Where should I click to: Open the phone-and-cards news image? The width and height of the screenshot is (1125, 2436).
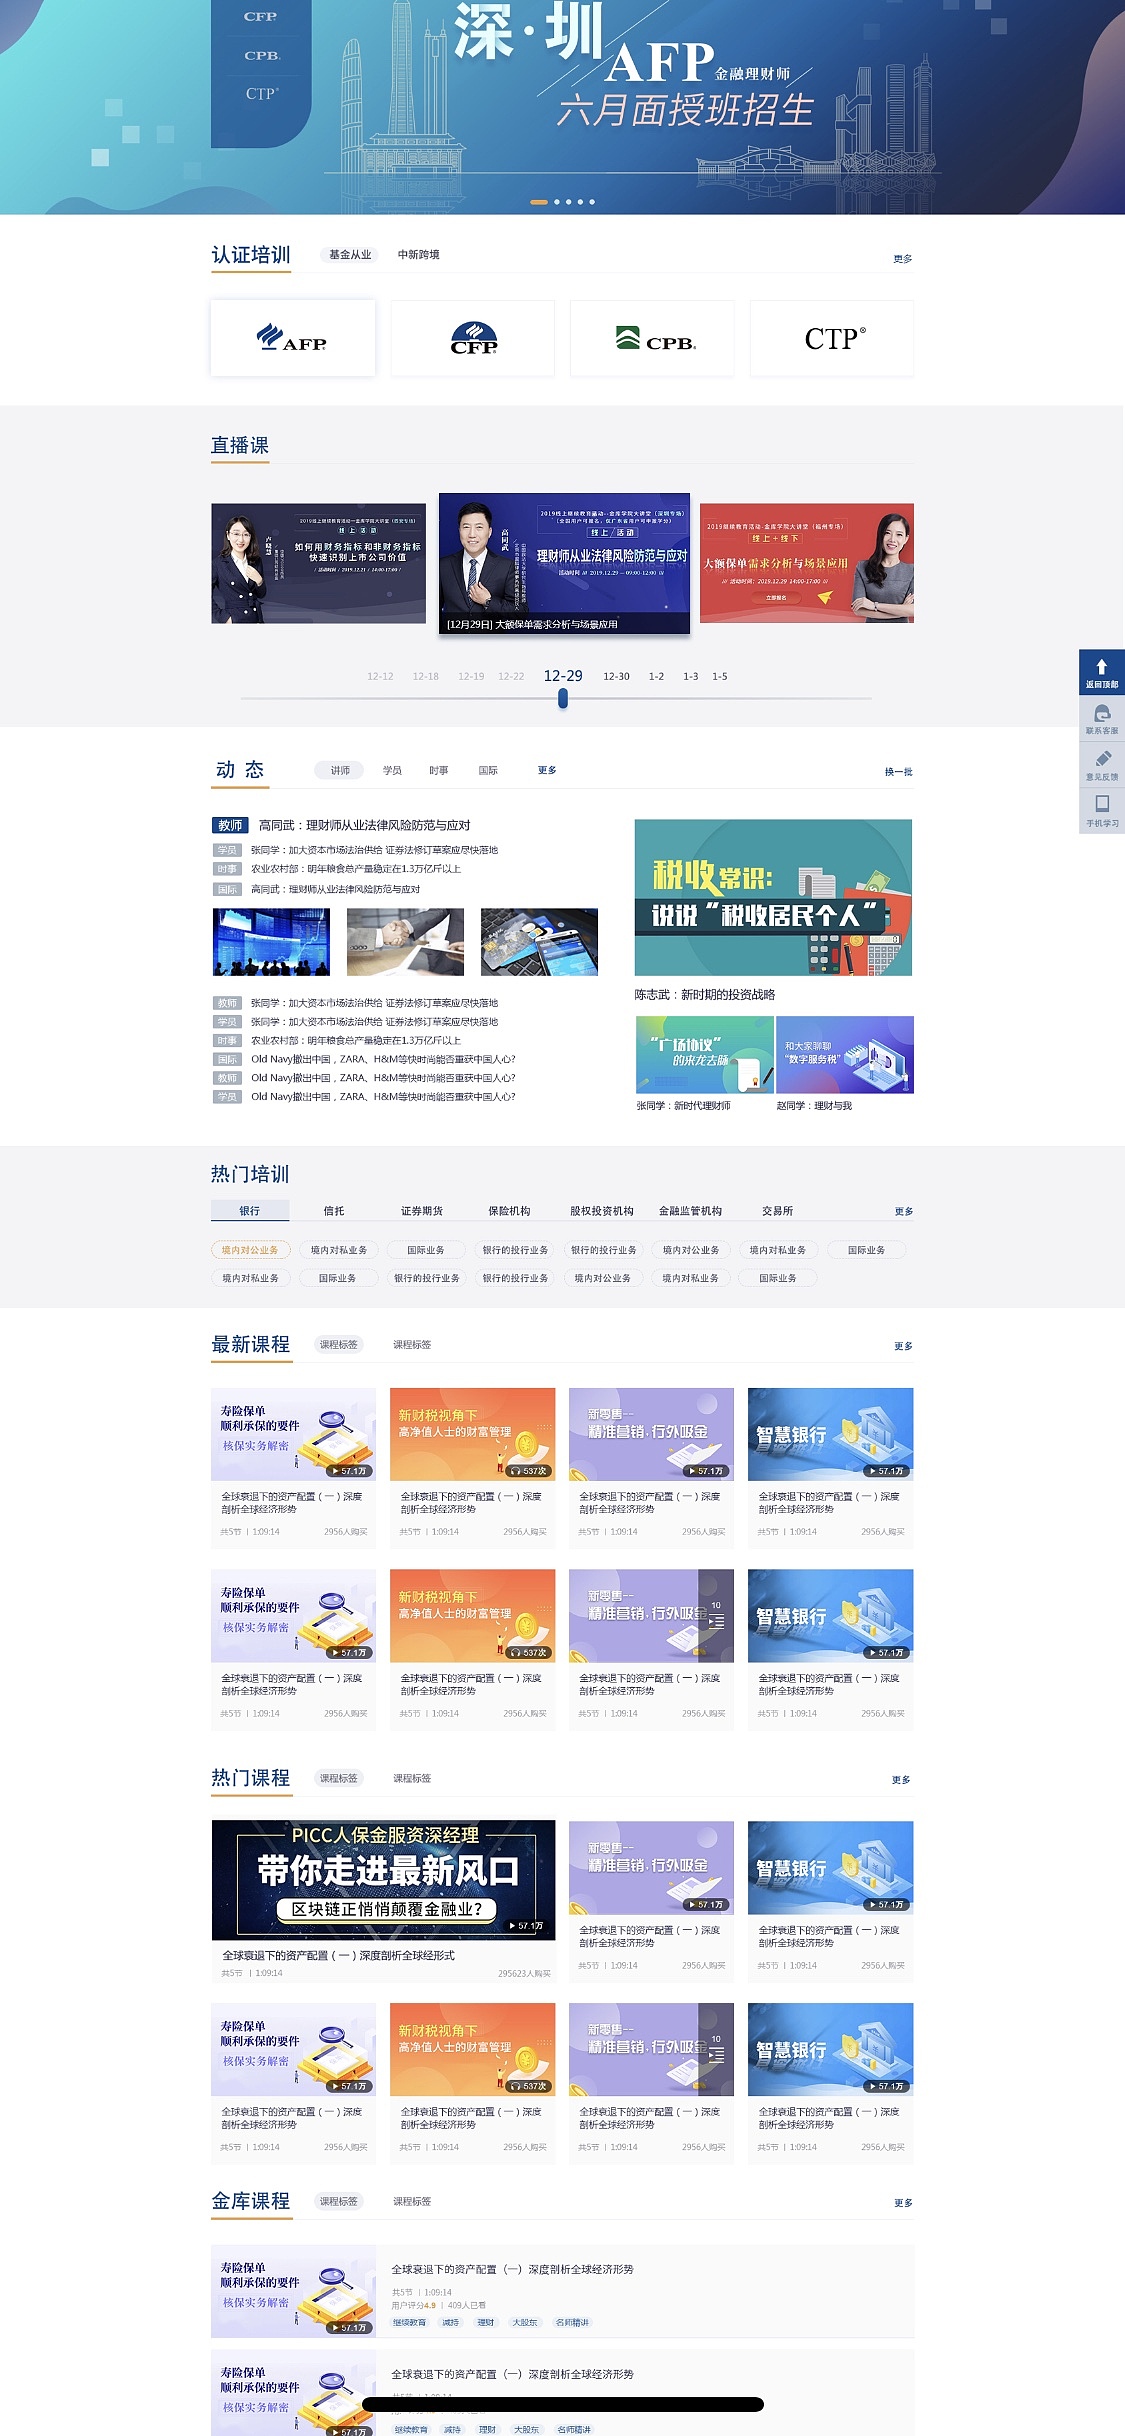(539, 942)
